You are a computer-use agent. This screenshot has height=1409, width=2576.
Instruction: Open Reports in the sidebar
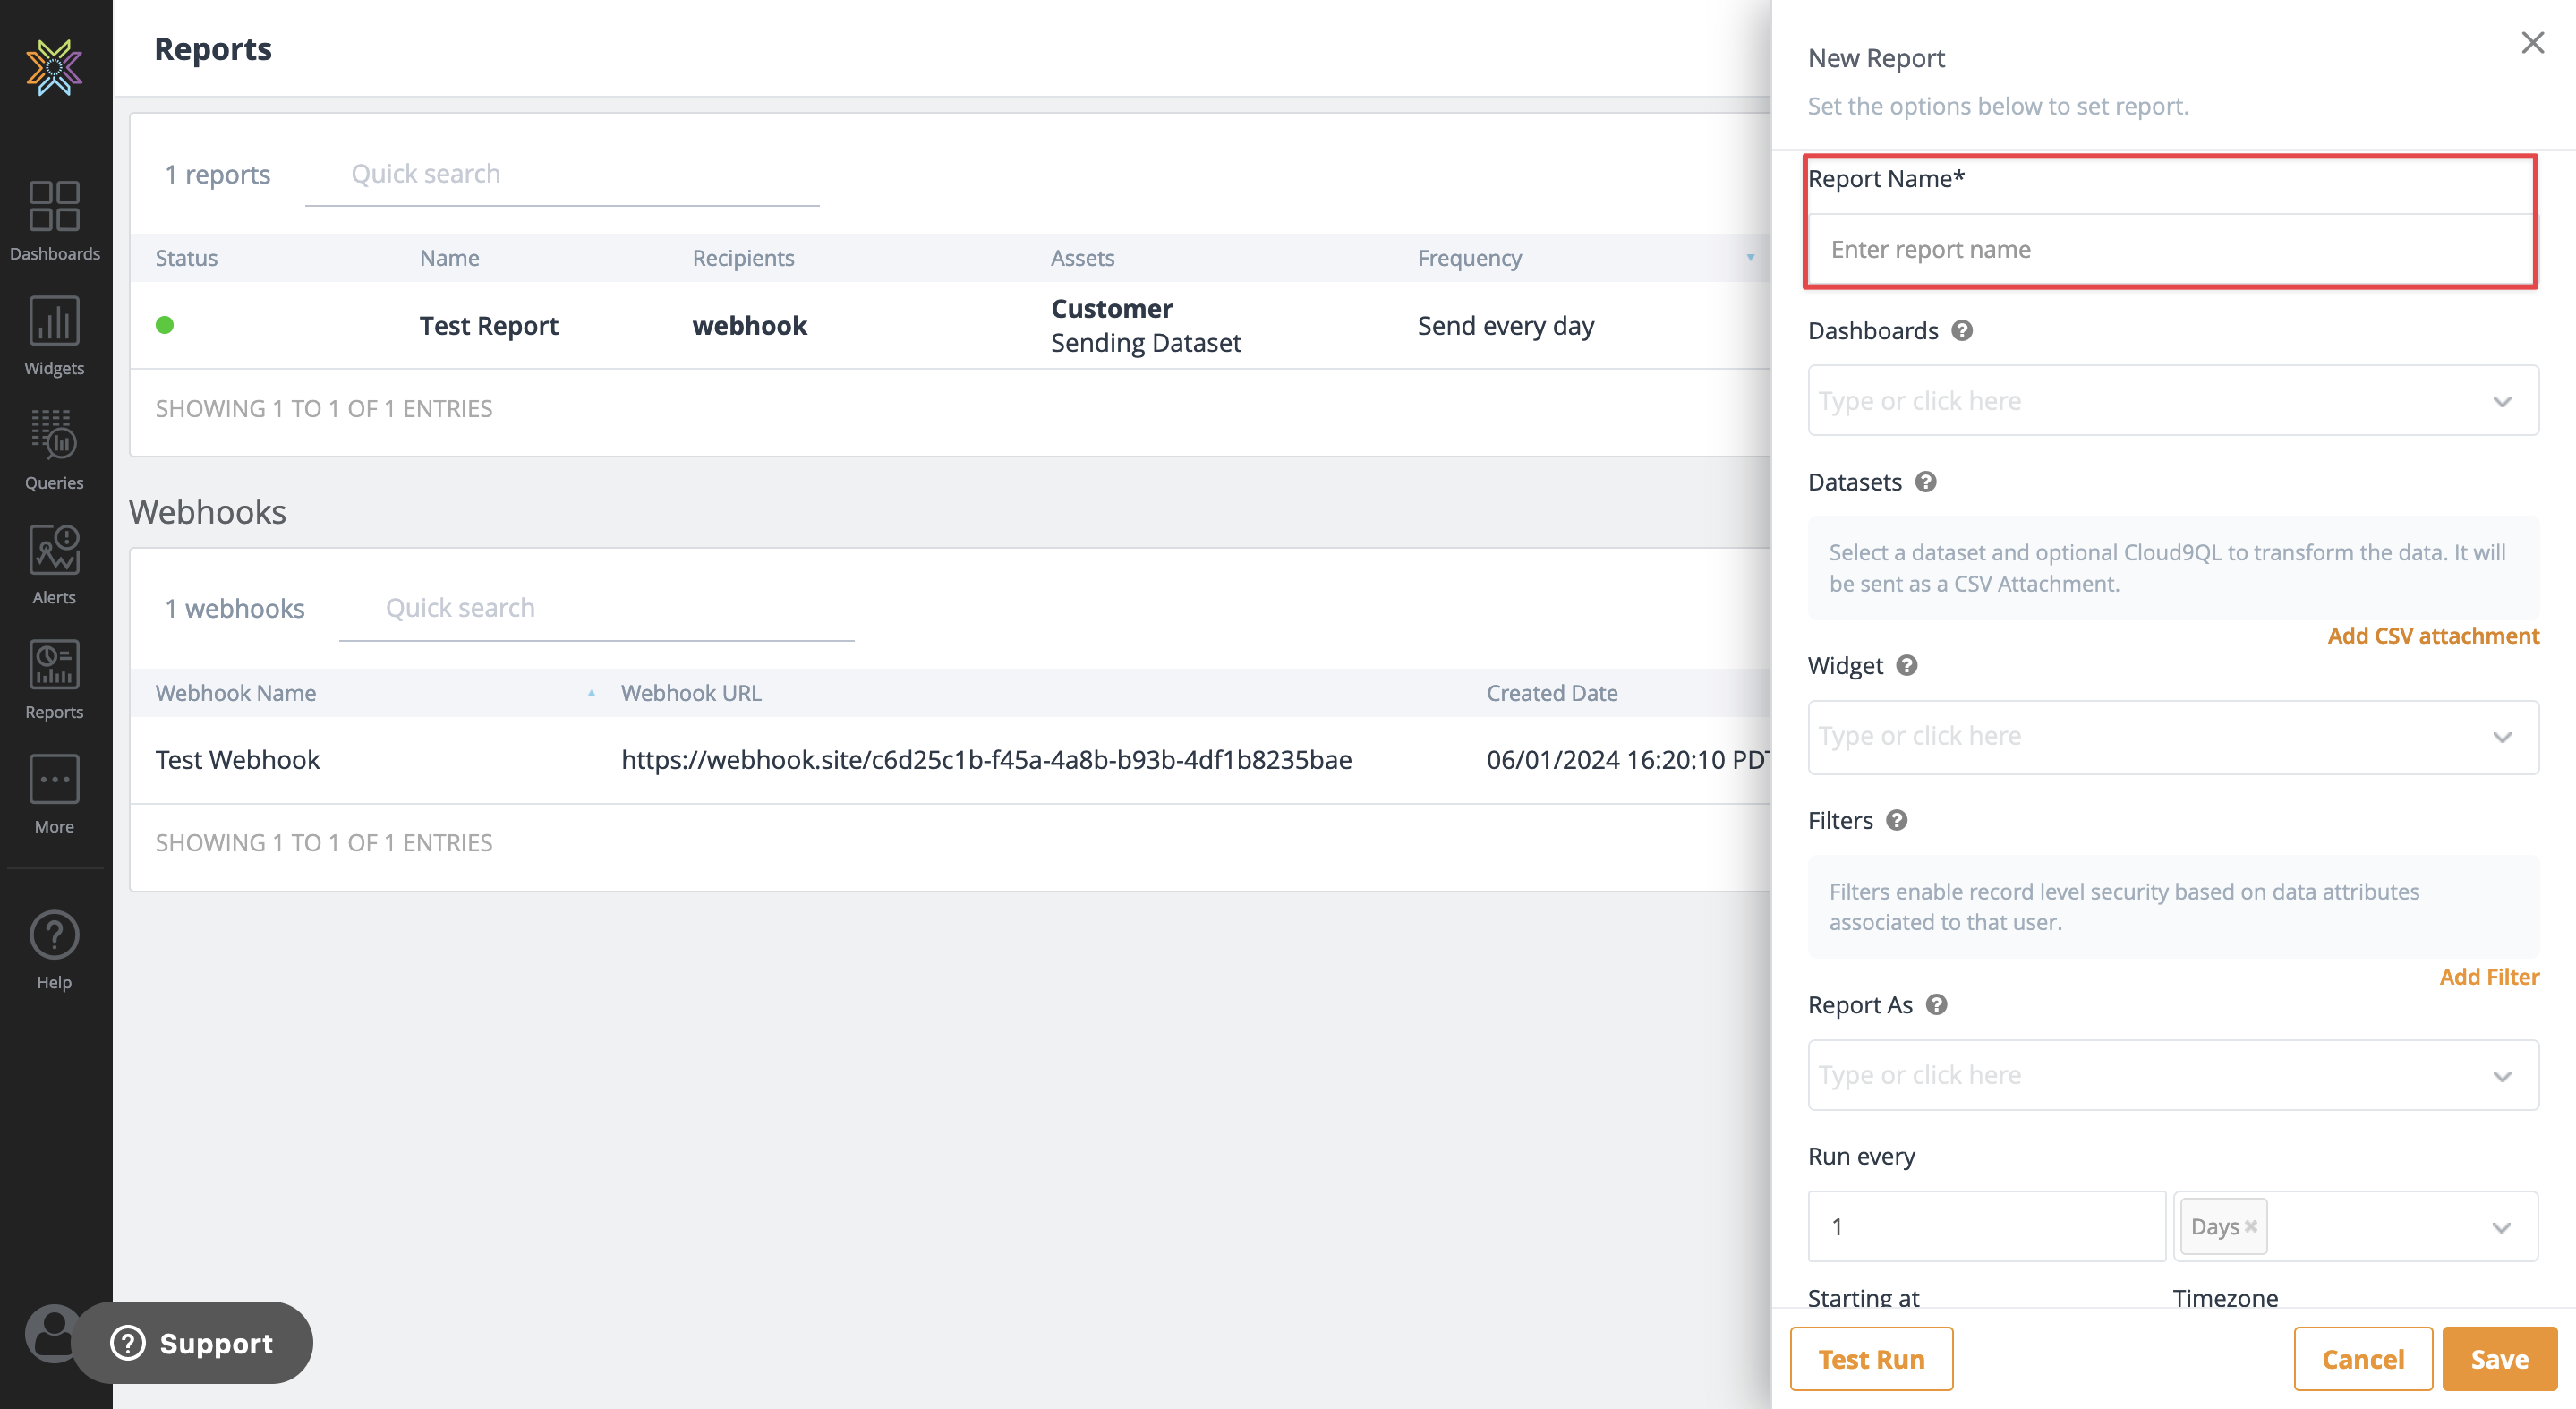(x=54, y=681)
